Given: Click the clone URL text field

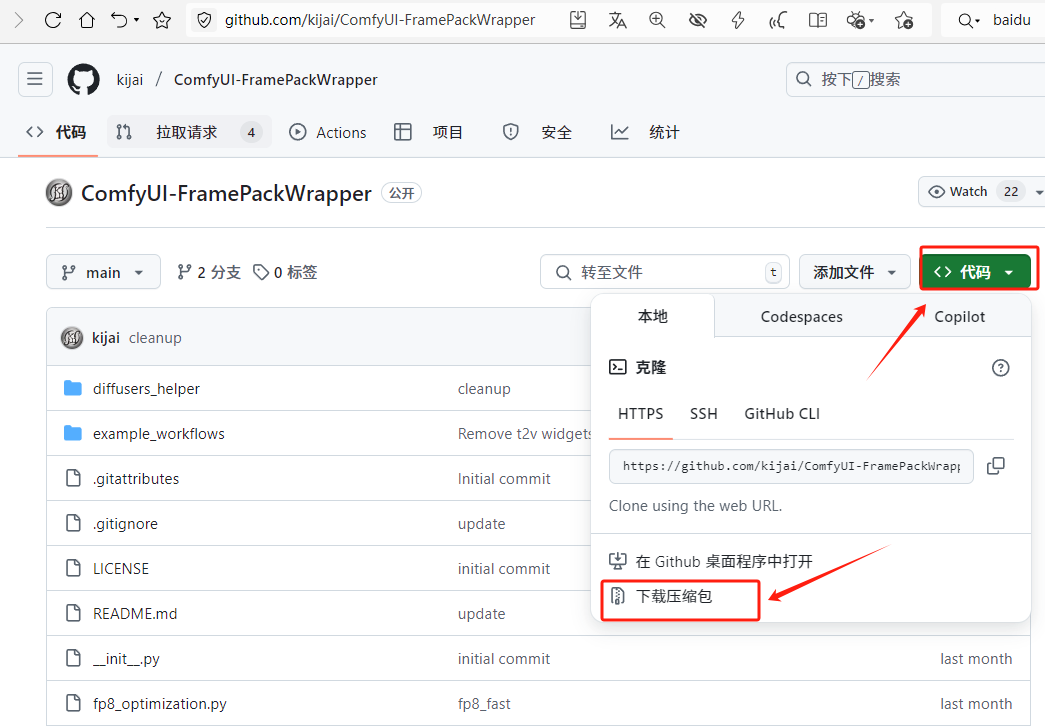Looking at the screenshot, I should (791, 466).
